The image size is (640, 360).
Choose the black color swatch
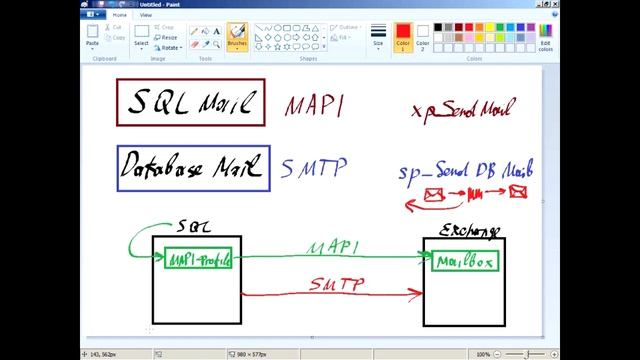click(x=438, y=27)
